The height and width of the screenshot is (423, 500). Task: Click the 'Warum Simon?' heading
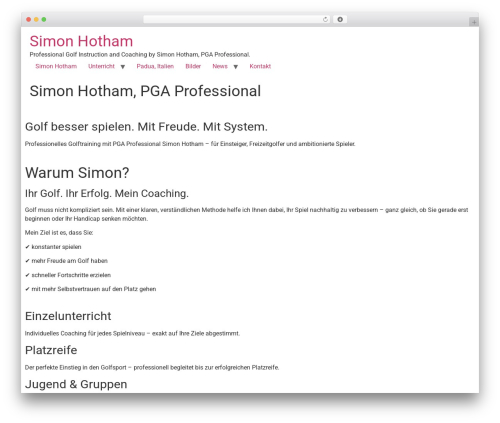pyautogui.click(x=77, y=173)
